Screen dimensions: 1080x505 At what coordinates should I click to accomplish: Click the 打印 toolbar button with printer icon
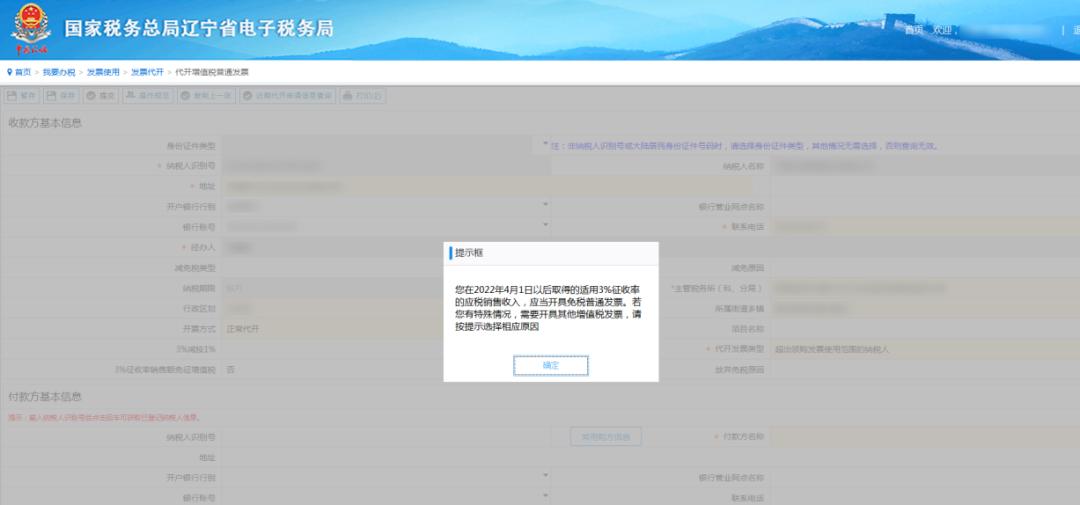click(x=362, y=96)
